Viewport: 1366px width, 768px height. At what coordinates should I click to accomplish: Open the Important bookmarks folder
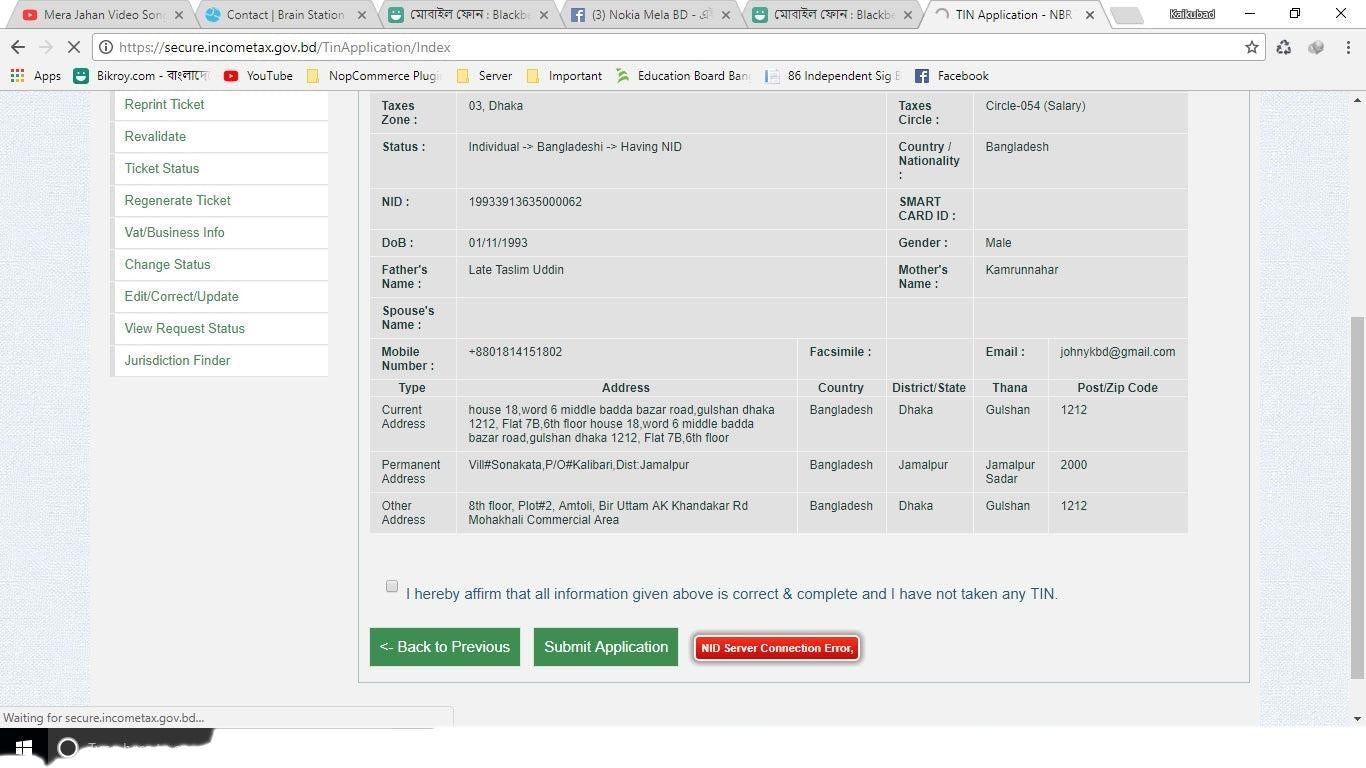click(x=564, y=76)
